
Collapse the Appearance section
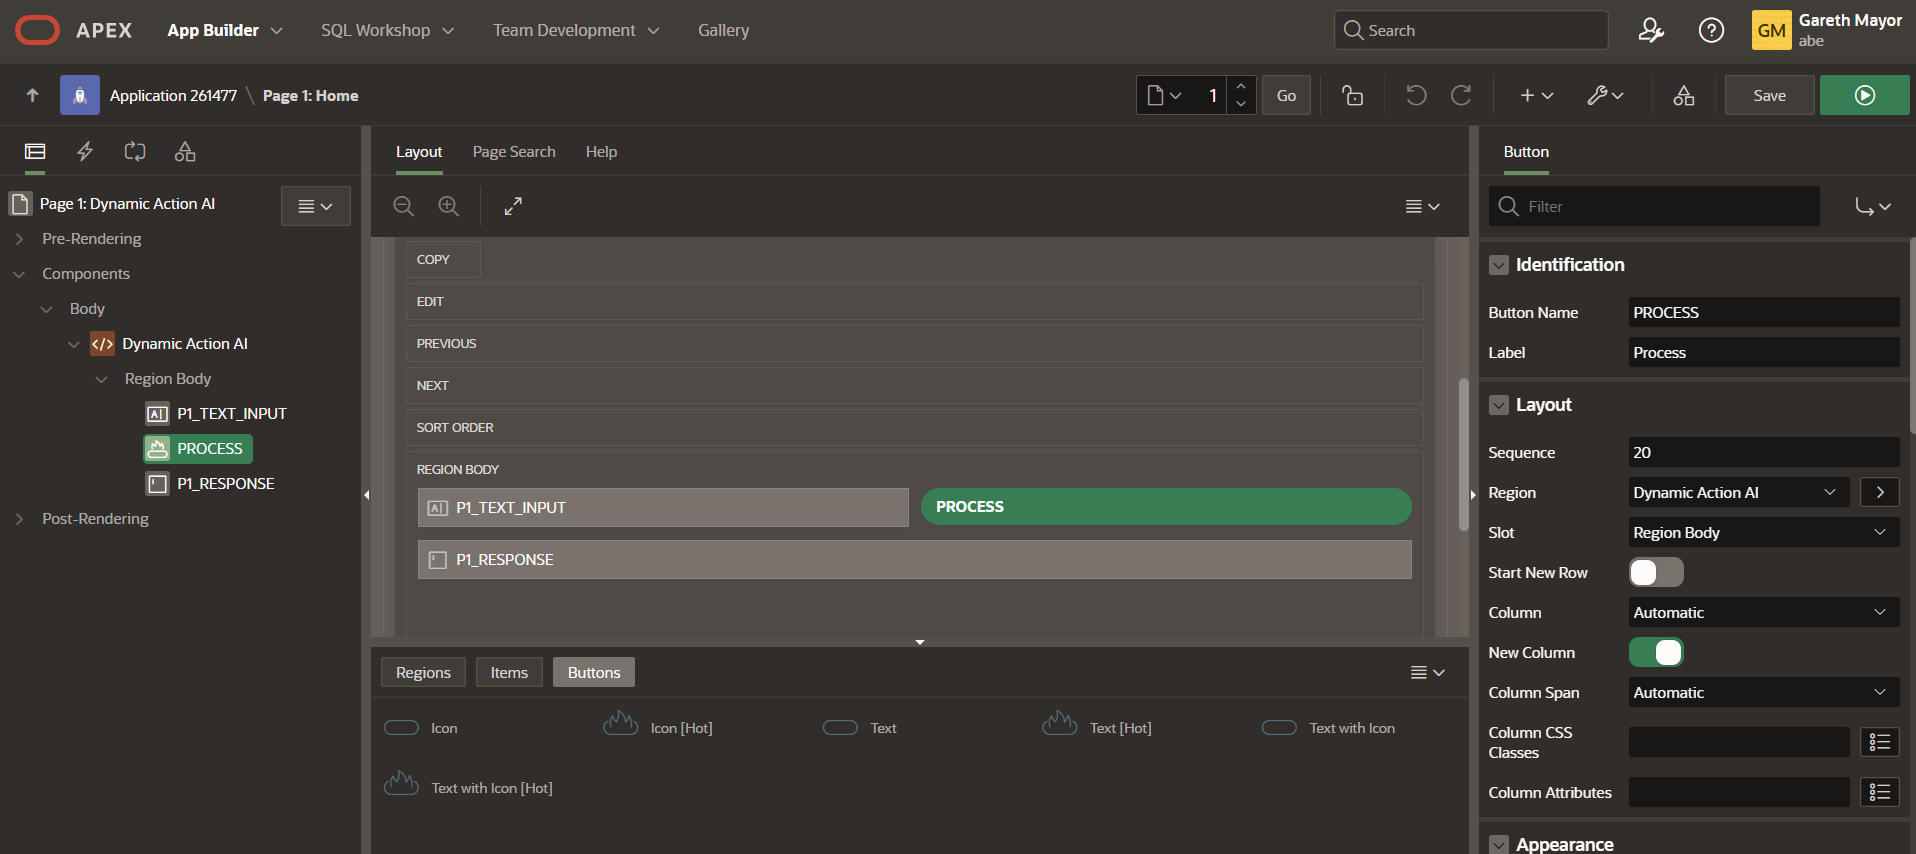(x=1499, y=844)
